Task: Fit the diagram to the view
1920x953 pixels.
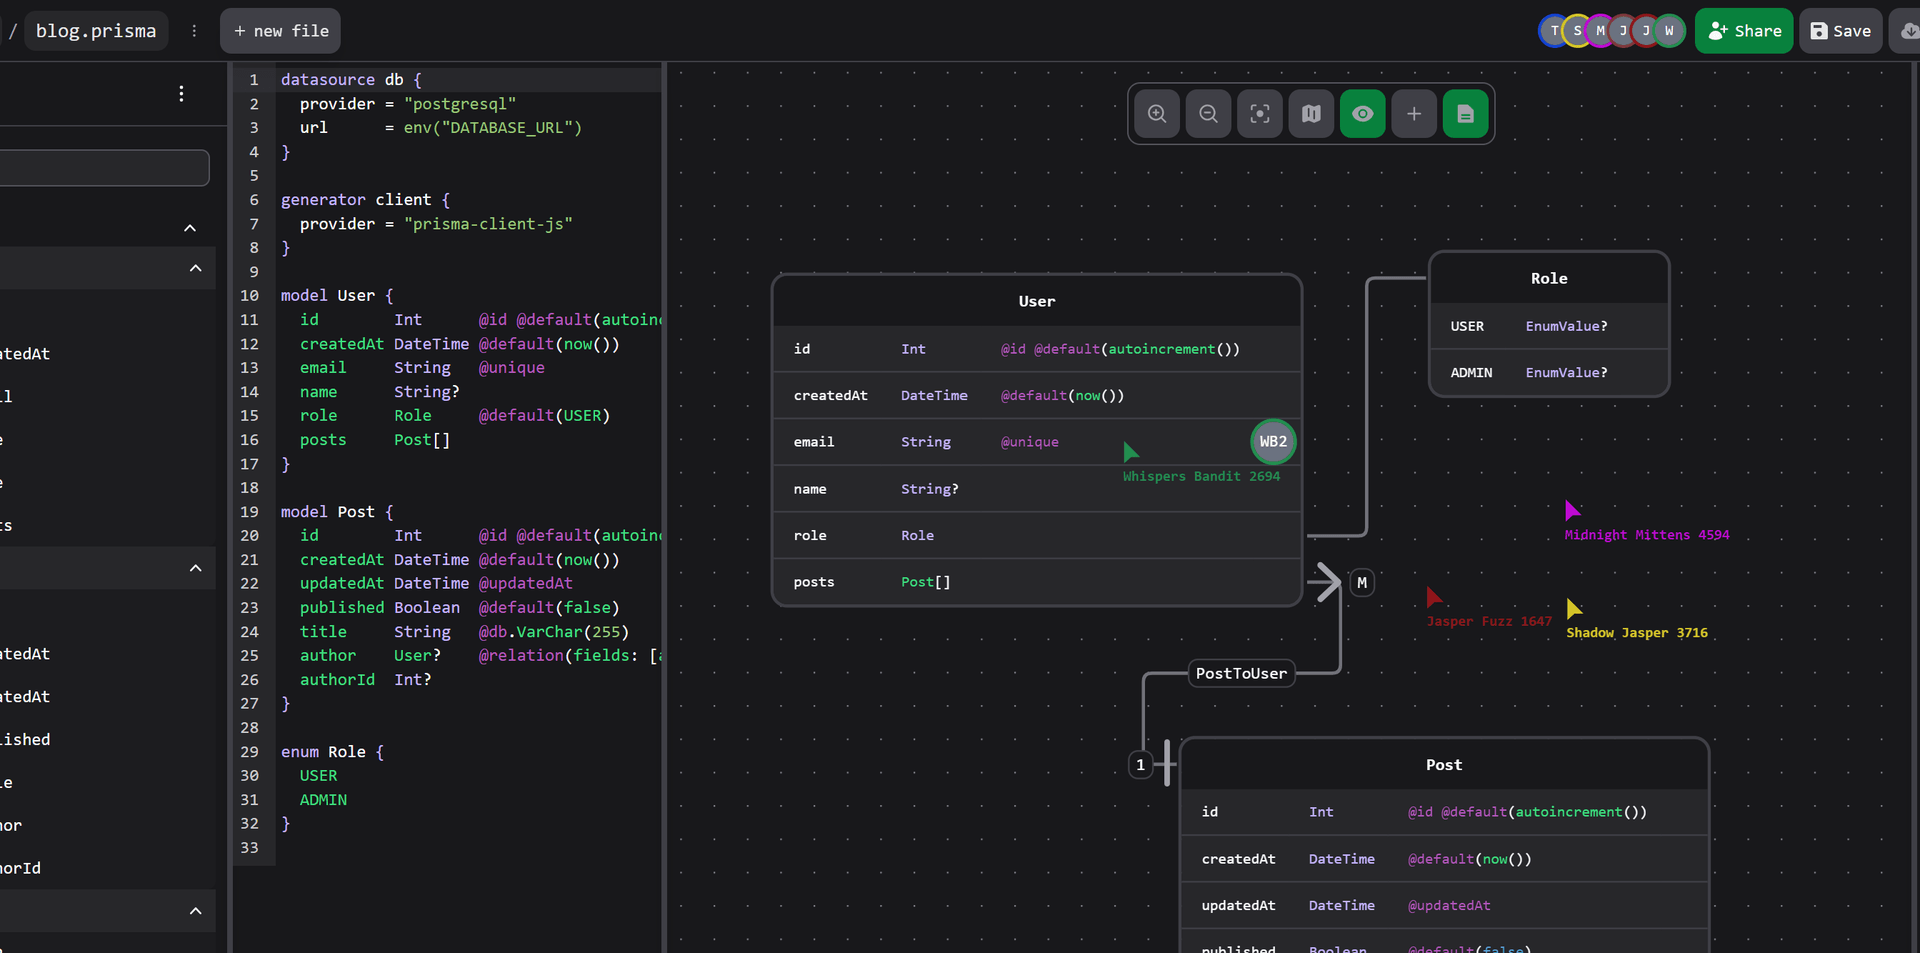Action: 1259,114
